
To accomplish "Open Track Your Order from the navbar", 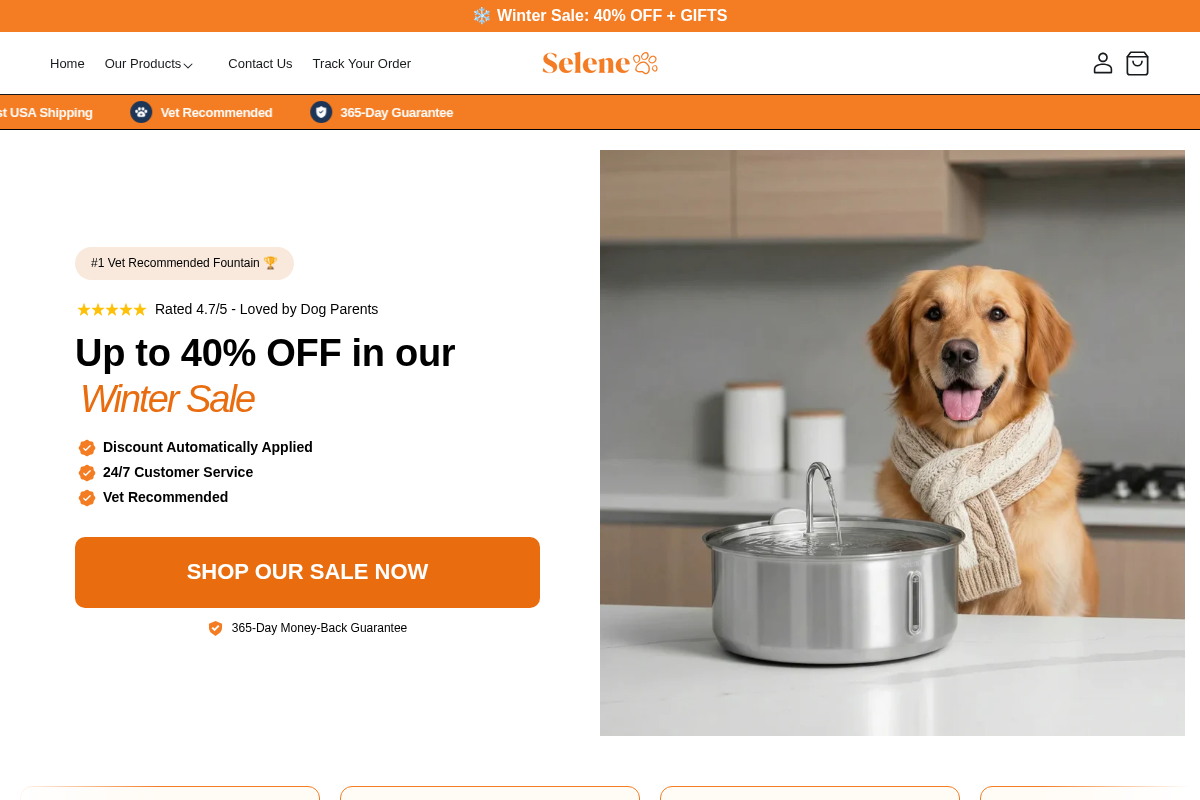I will point(361,63).
